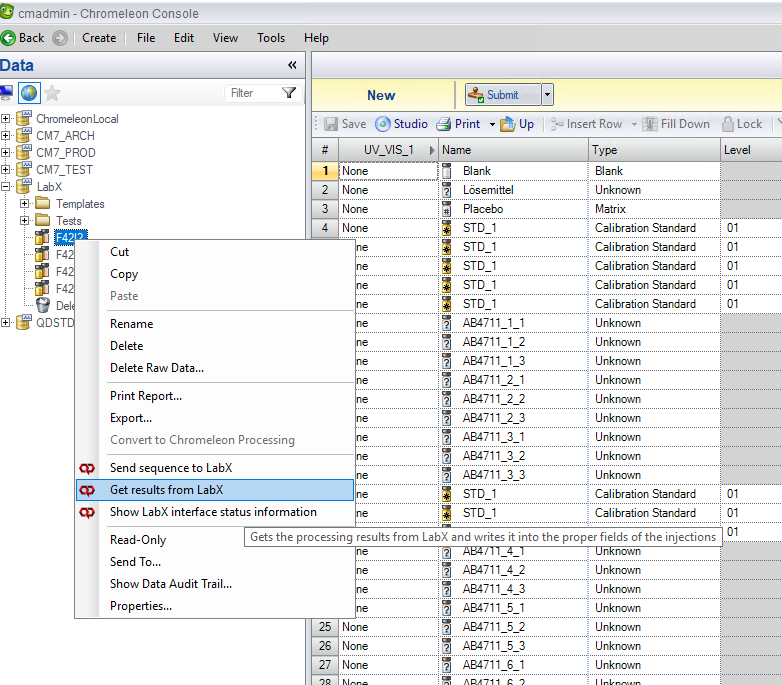Open the Edit menu
782x685 pixels.
pos(184,38)
